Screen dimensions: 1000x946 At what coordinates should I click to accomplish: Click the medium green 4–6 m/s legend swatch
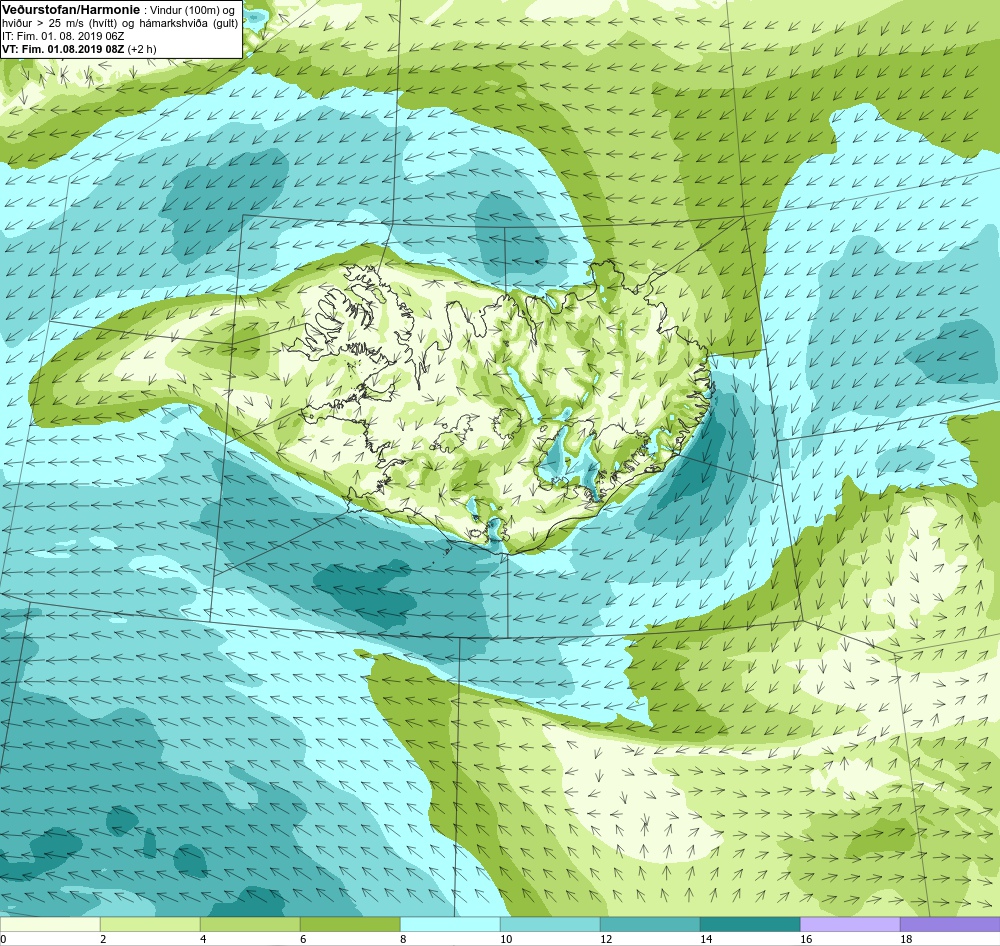click(x=250, y=924)
